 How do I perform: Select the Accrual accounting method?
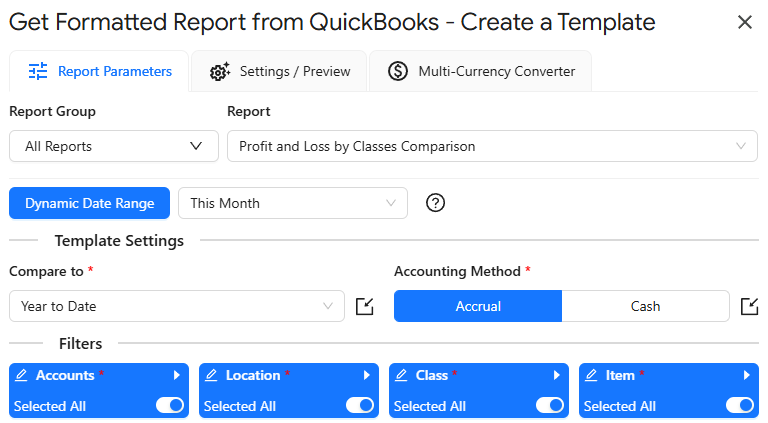[478, 306]
